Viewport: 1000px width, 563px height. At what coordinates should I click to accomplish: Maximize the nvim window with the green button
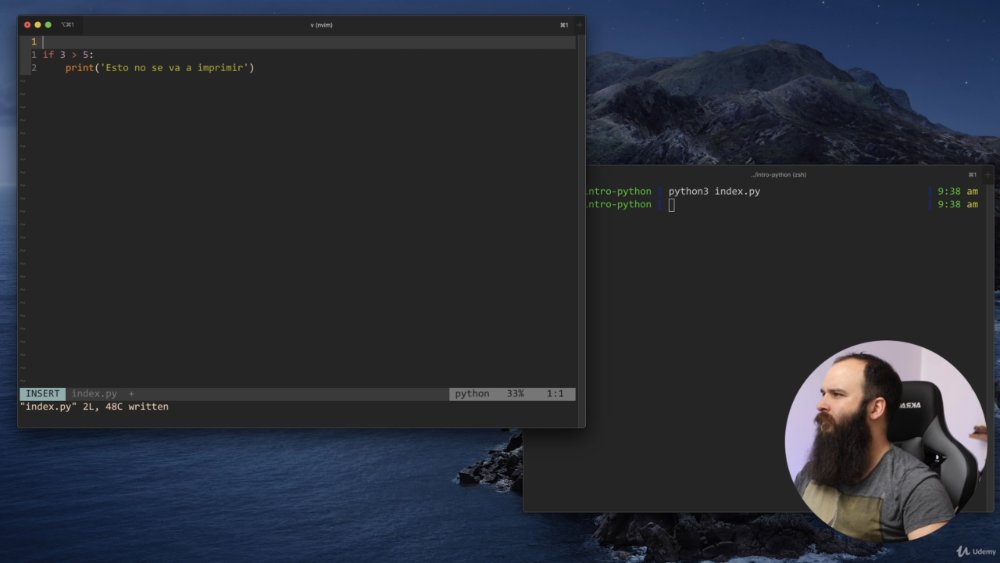point(48,25)
